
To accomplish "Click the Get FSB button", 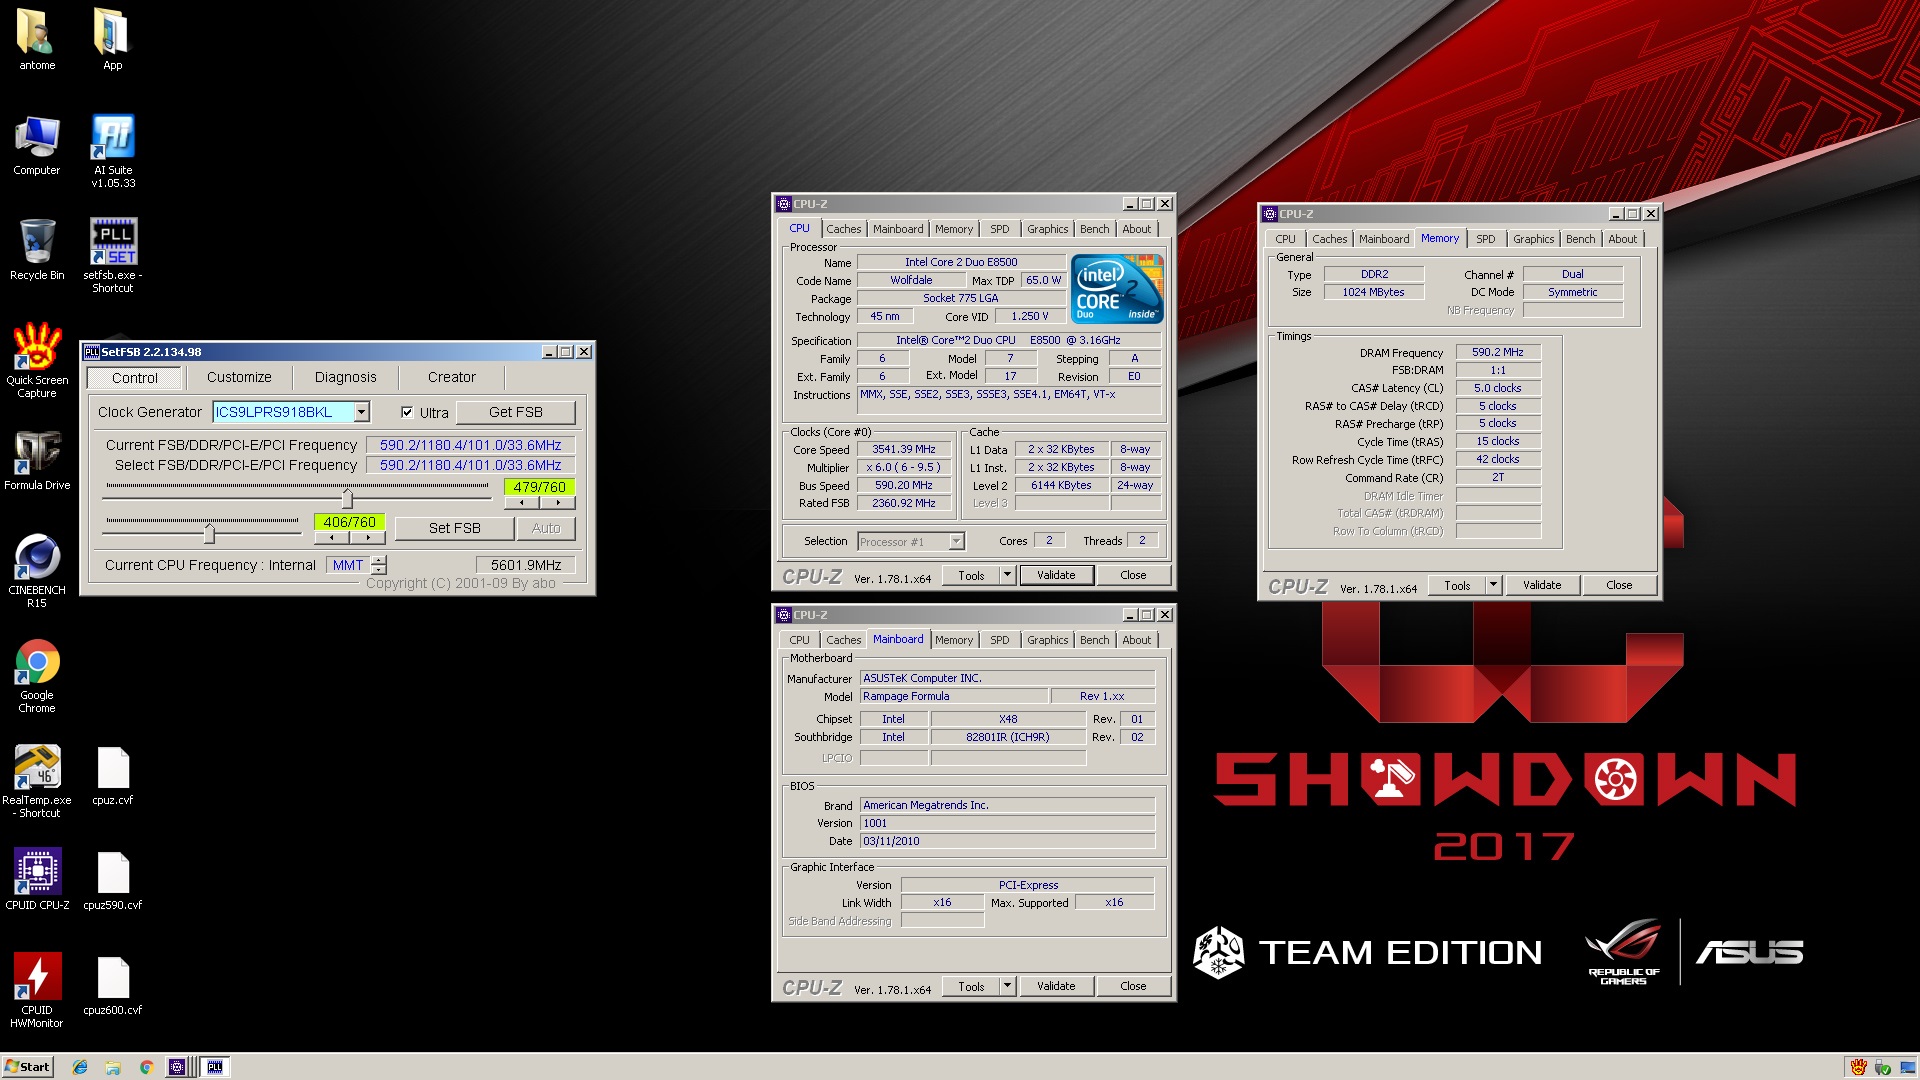I will 515,412.
